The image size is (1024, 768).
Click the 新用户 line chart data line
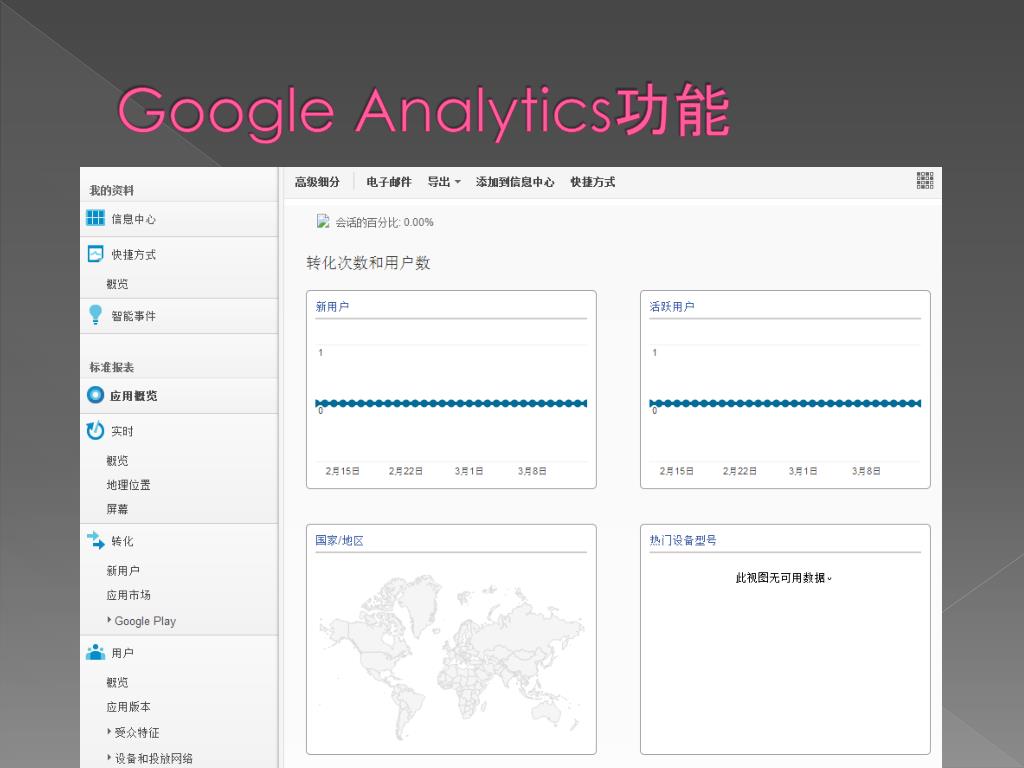pos(451,403)
